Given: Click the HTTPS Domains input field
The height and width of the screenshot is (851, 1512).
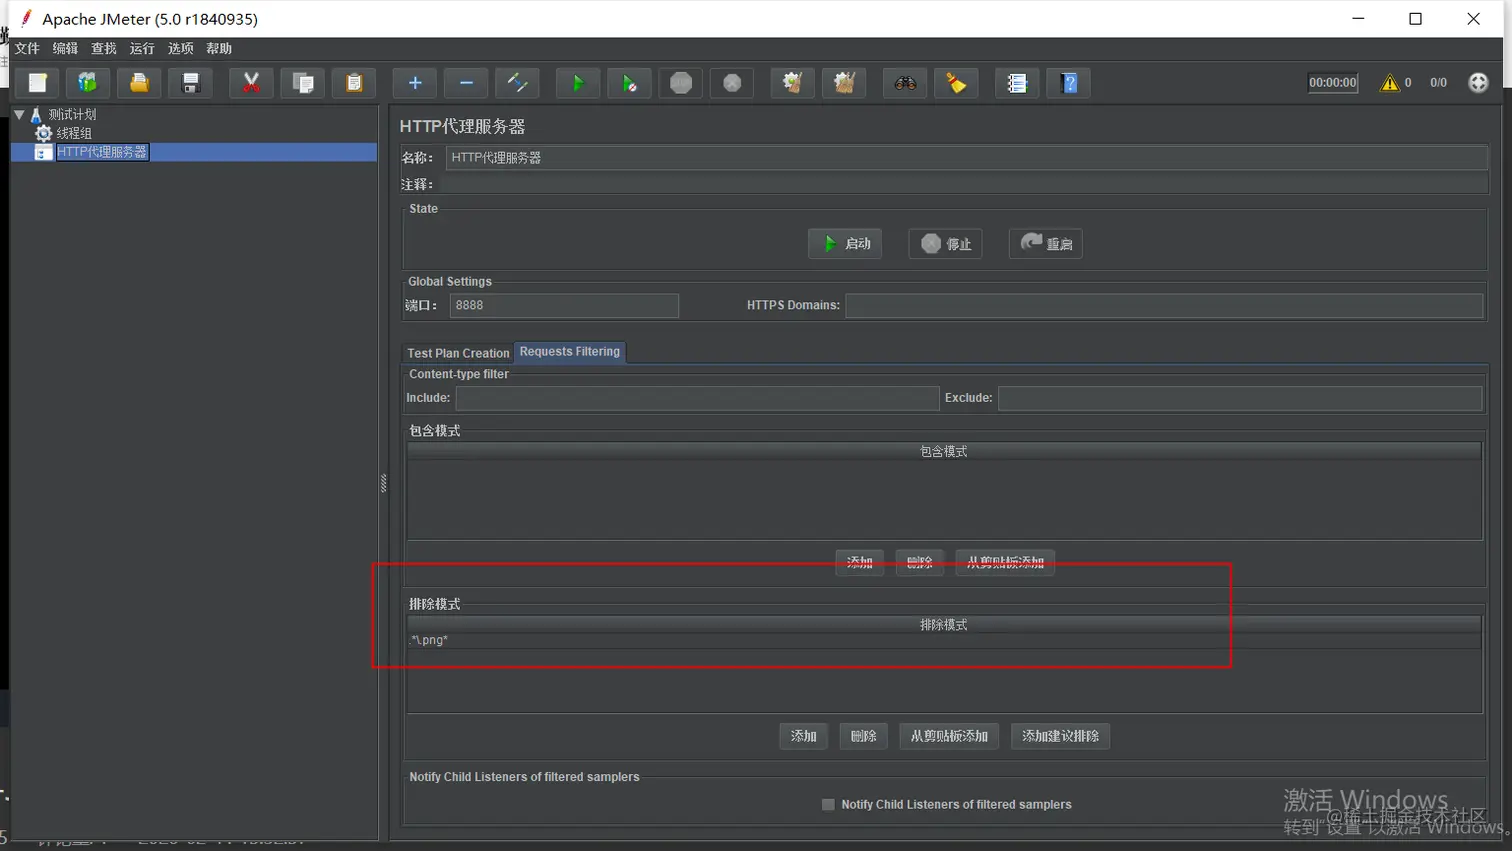Looking at the screenshot, I should pyautogui.click(x=1164, y=305).
